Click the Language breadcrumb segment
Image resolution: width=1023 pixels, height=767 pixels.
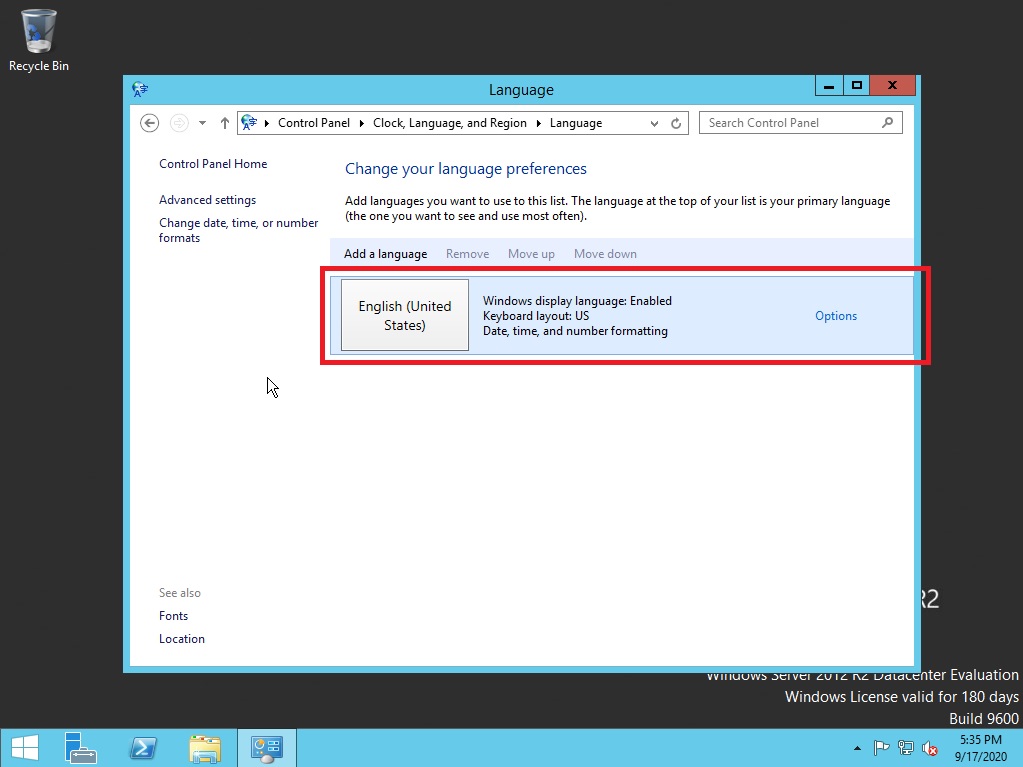pos(575,123)
